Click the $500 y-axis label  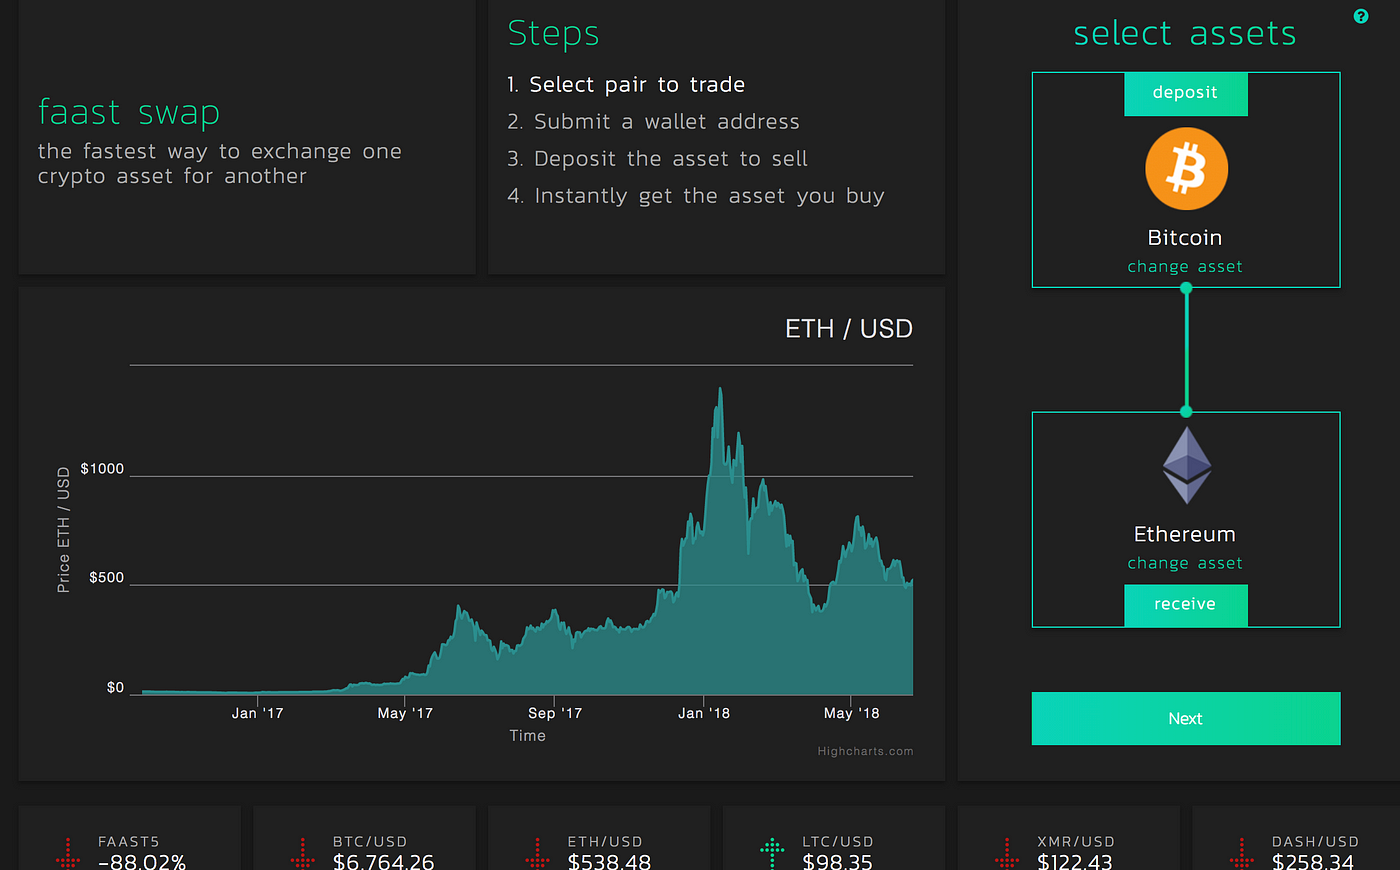[106, 578]
